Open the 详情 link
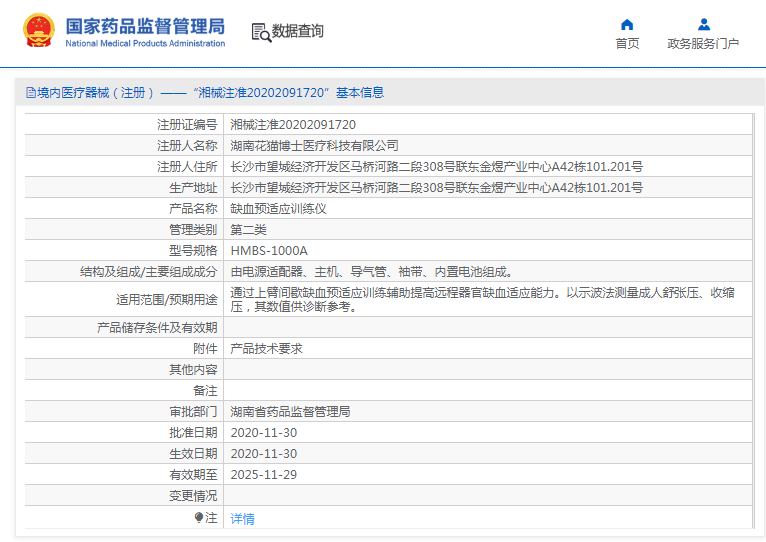Image resolution: width=766 pixels, height=542 pixels. (242, 519)
